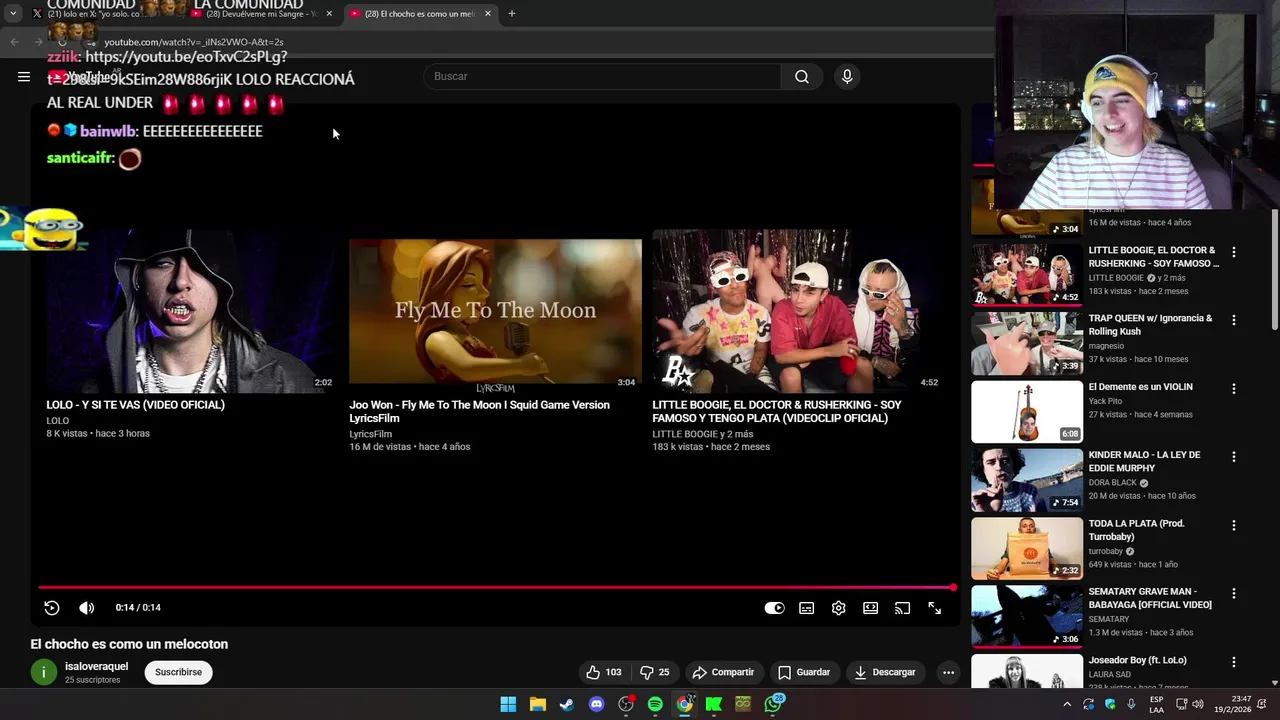Open the isaloveraquel channel avatar
Screen dimensions: 1280x720
coord(44,672)
